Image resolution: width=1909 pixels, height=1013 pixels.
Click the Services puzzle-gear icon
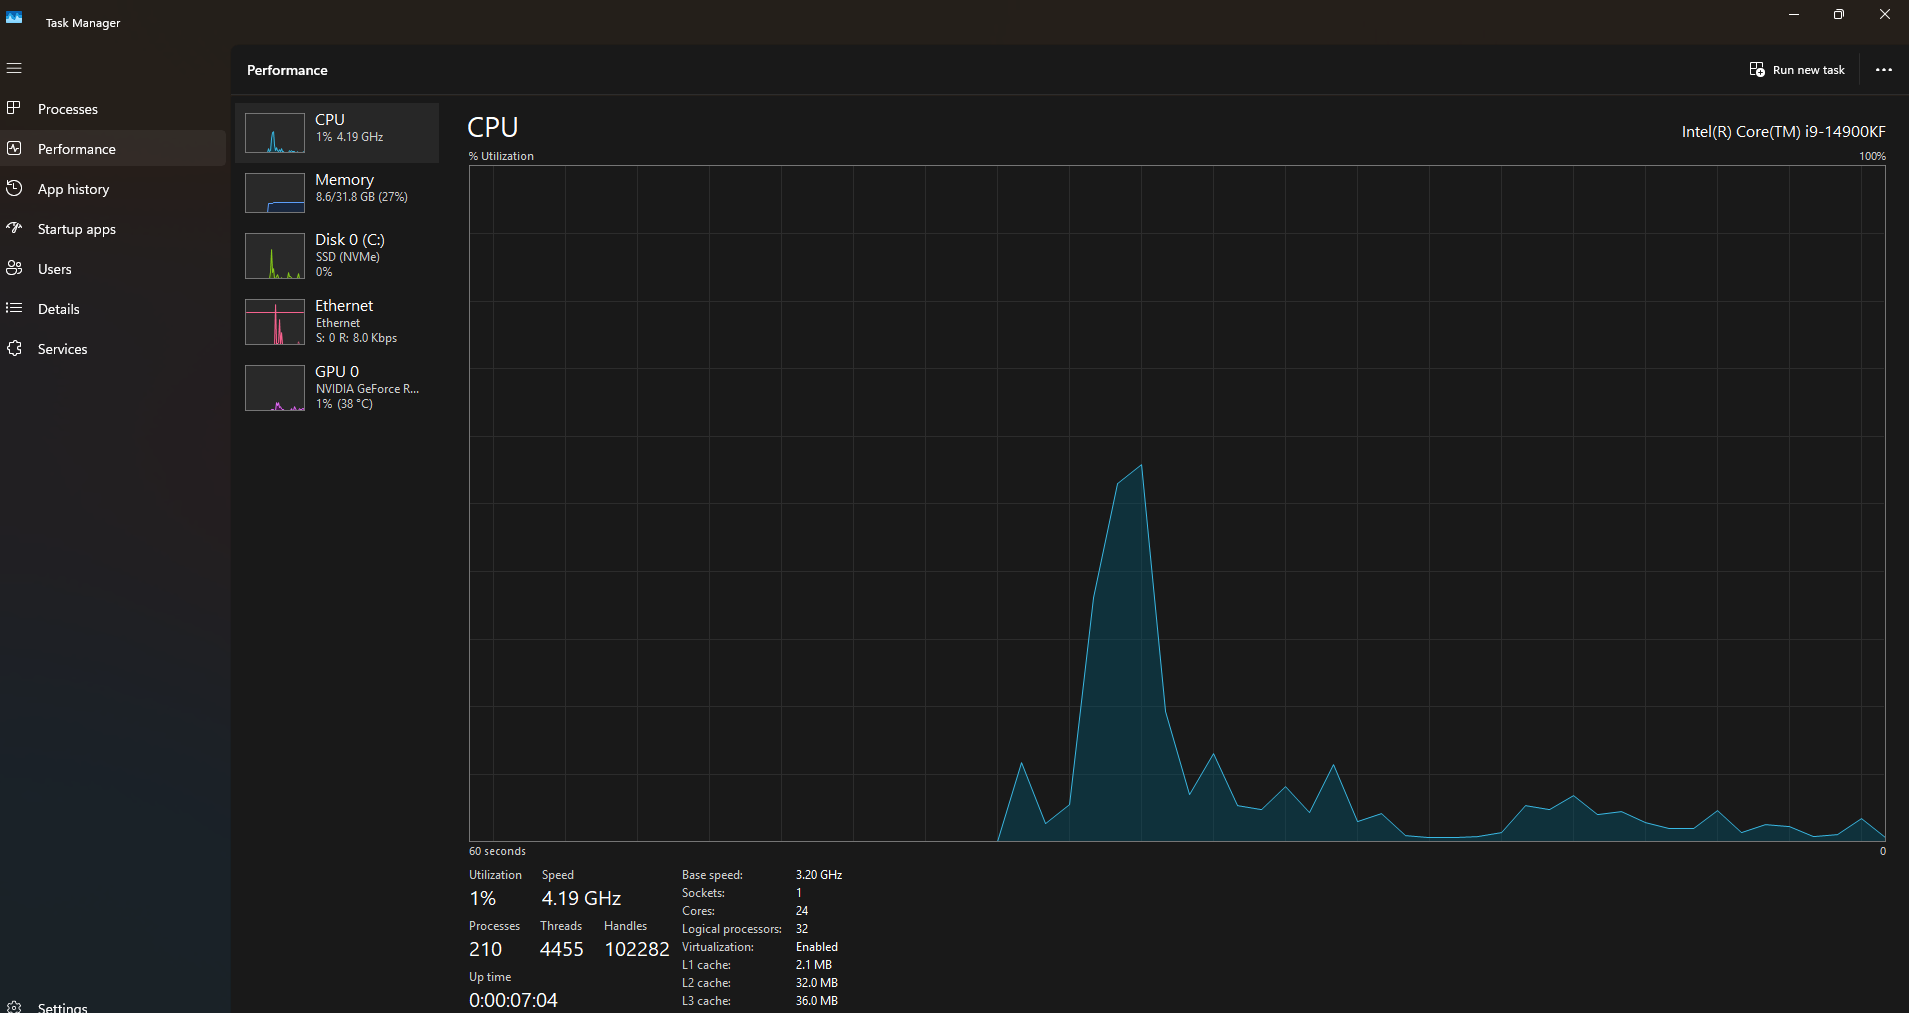14,348
